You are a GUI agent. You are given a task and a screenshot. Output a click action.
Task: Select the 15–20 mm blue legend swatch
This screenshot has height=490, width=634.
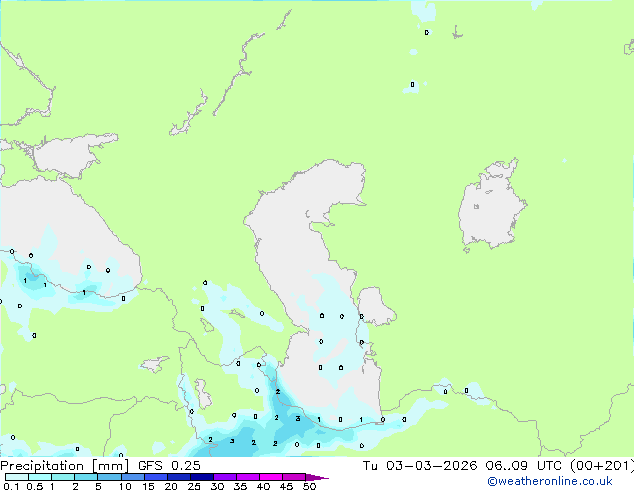[156, 477]
